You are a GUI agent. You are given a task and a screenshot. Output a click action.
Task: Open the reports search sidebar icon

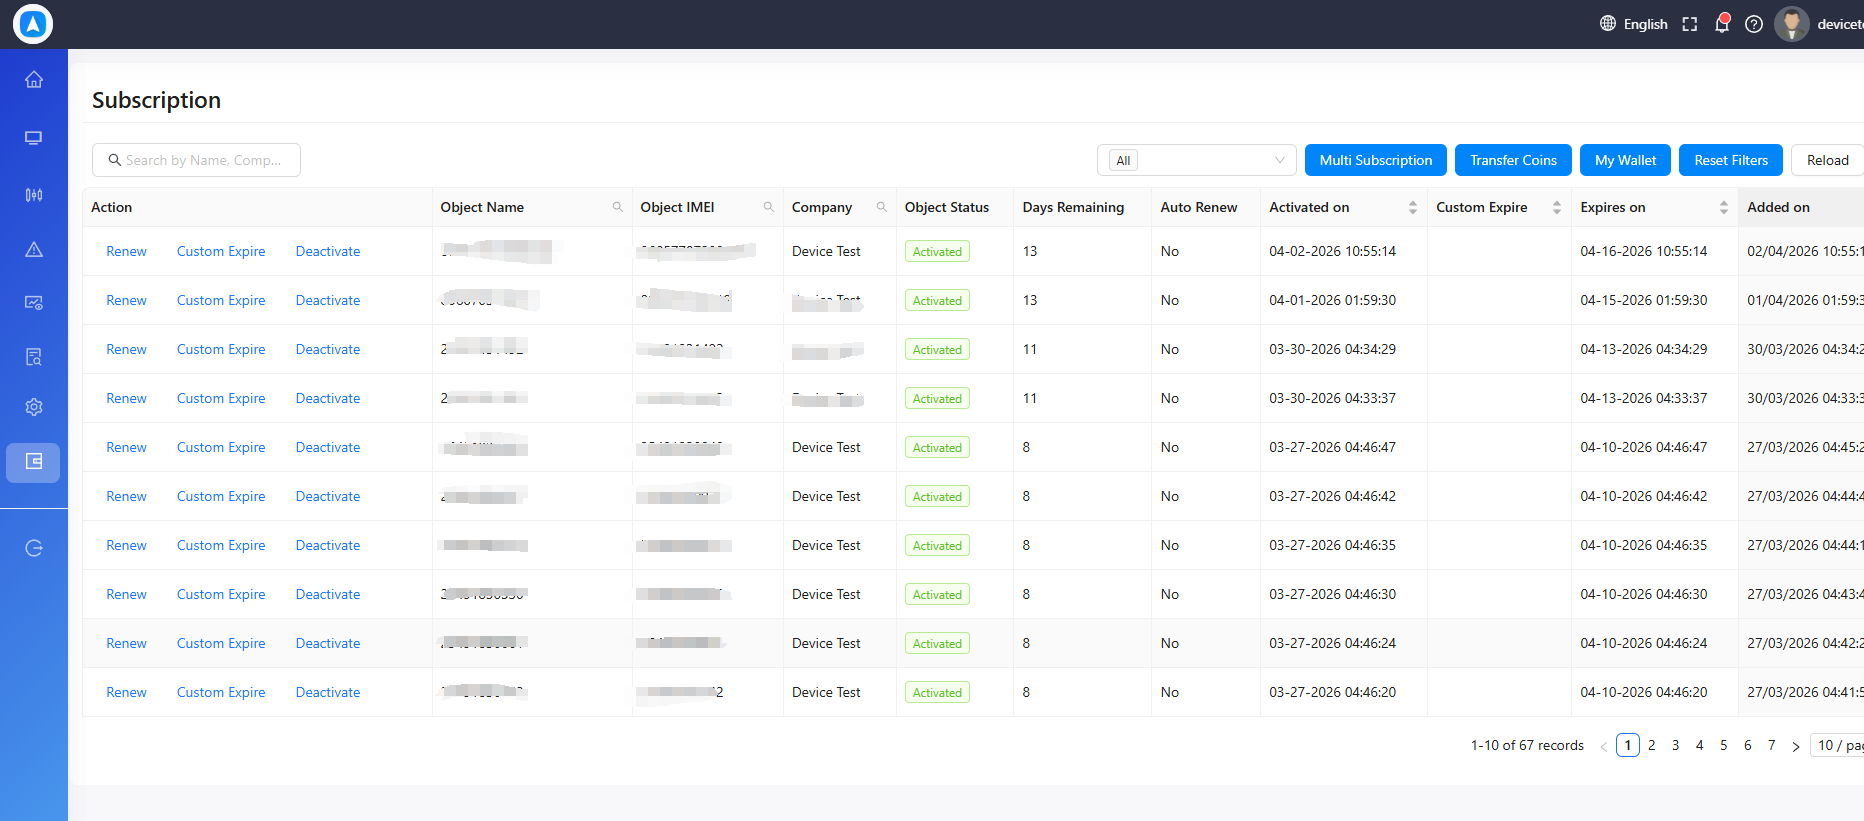34,357
